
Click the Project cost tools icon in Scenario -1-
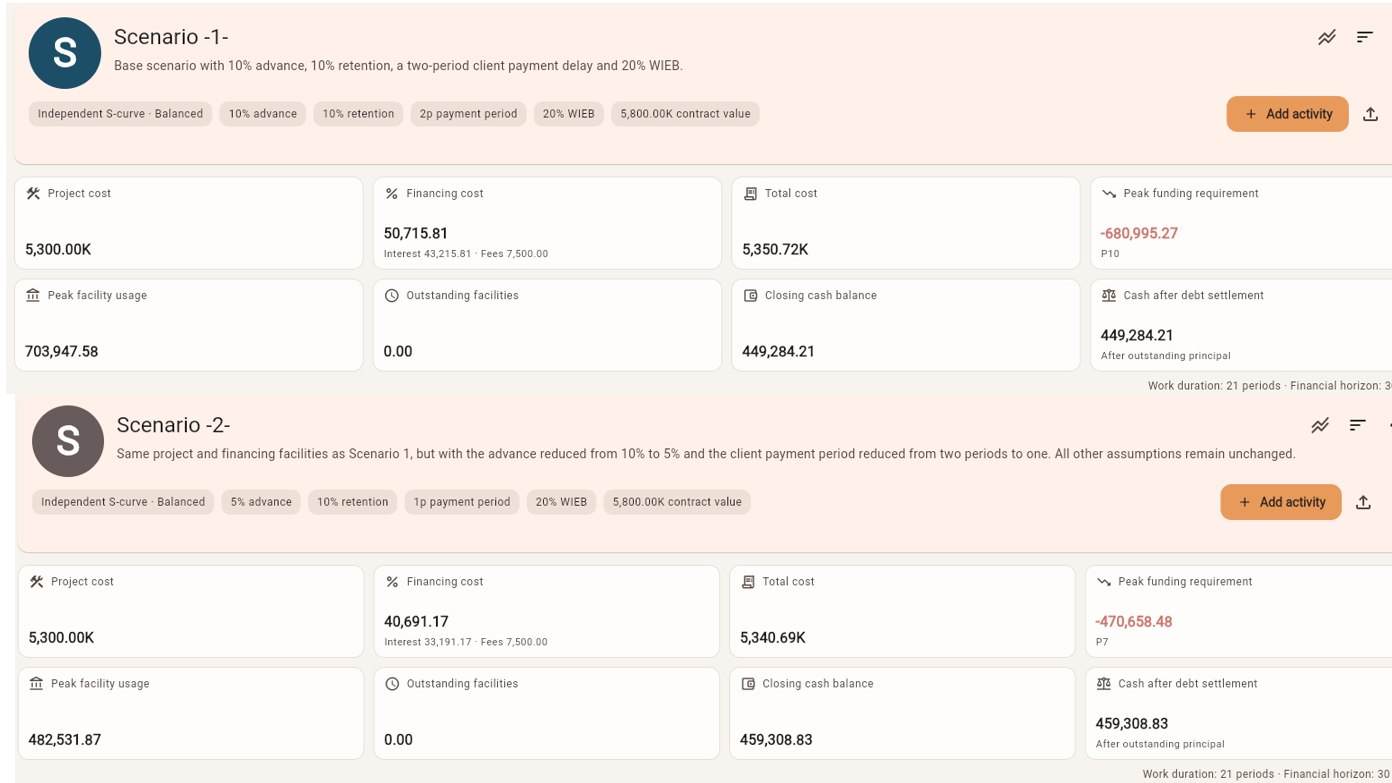coord(33,194)
